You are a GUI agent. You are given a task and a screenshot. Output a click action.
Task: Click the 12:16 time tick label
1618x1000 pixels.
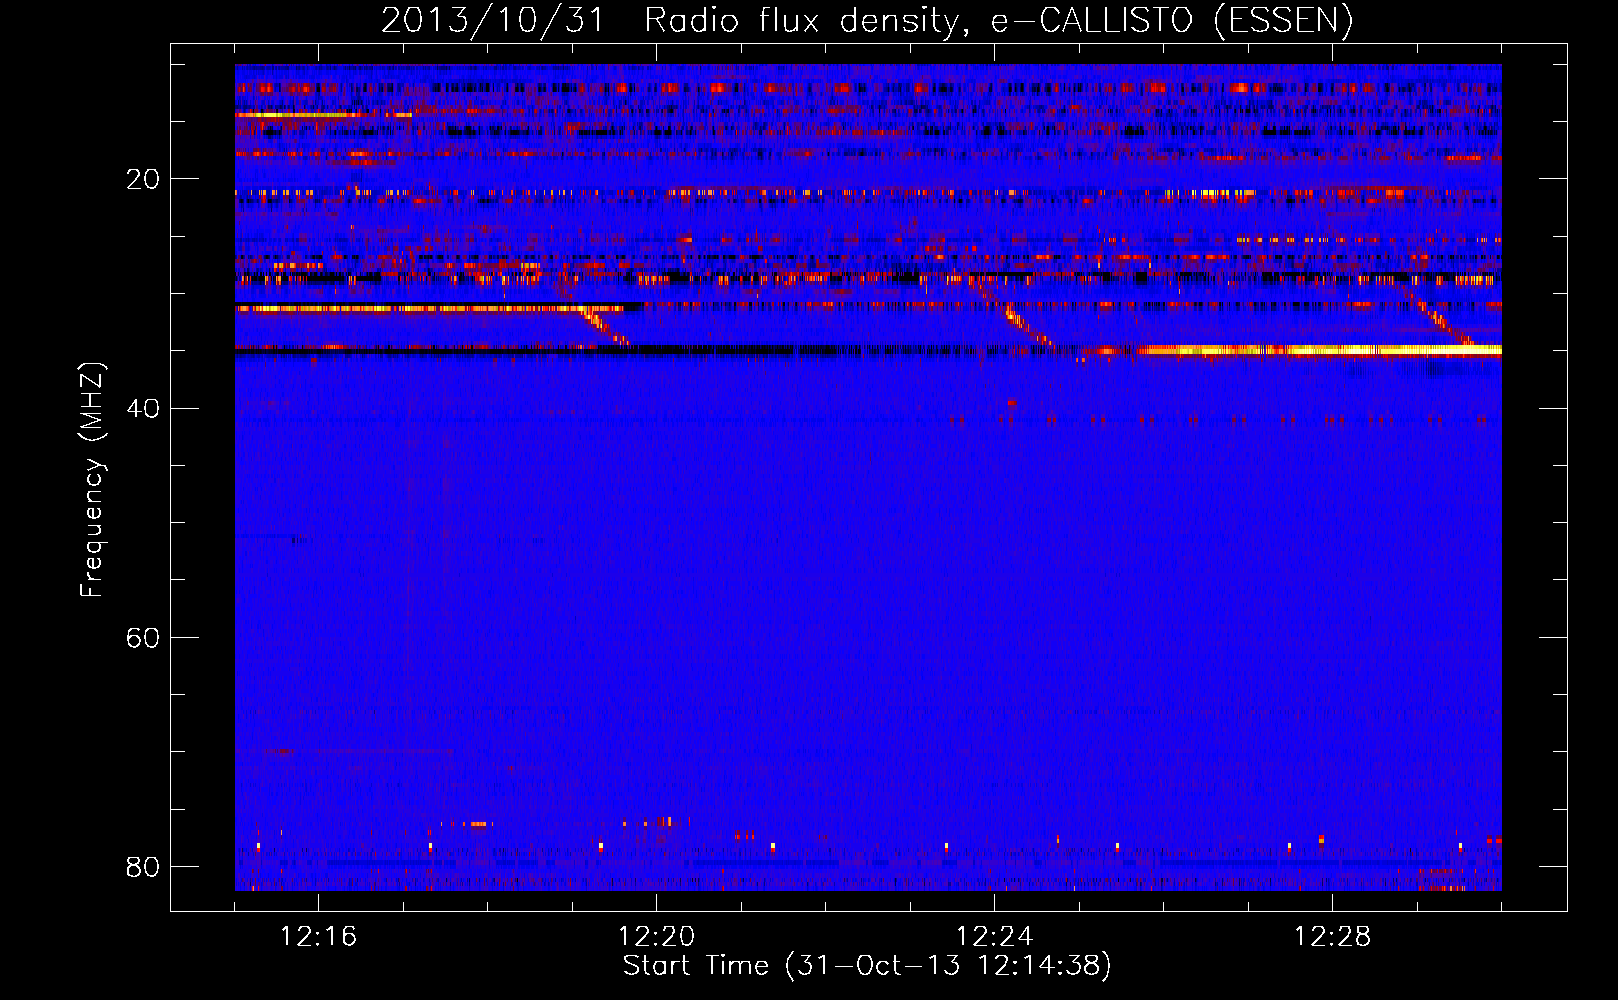318,937
